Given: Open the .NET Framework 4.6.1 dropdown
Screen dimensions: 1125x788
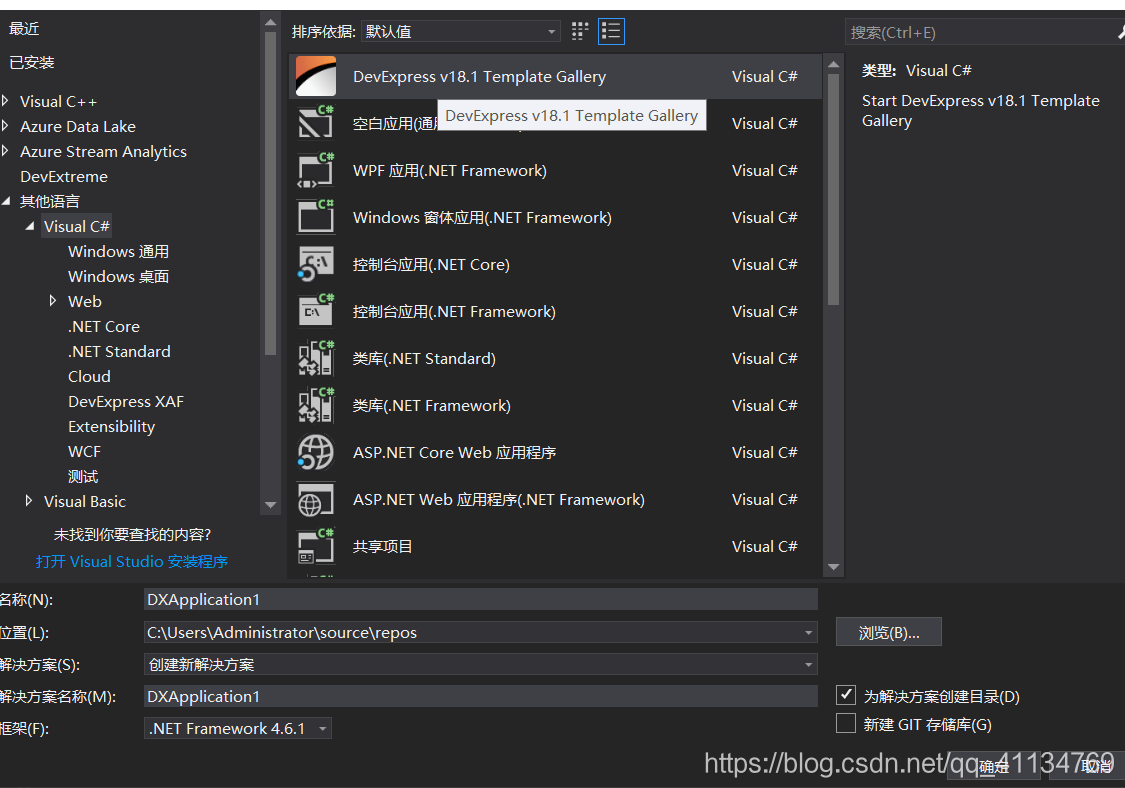Looking at the screenshot, I should click(x=237, y=728).
